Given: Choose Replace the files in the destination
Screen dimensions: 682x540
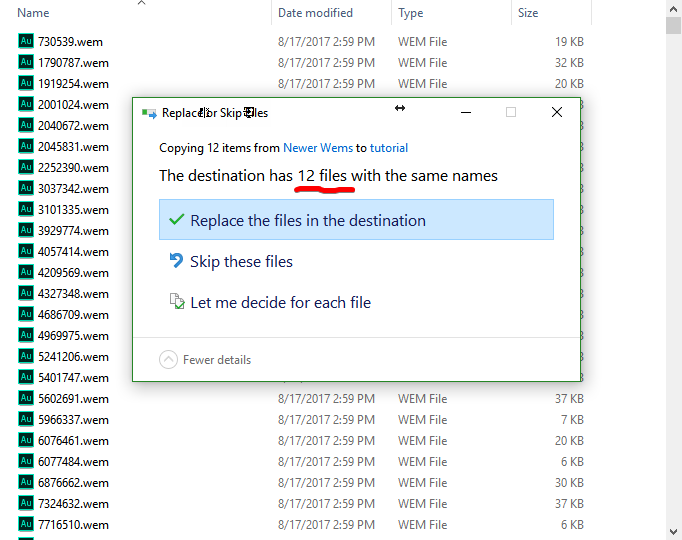Looking at the screenshot, I should coord(308,221).
